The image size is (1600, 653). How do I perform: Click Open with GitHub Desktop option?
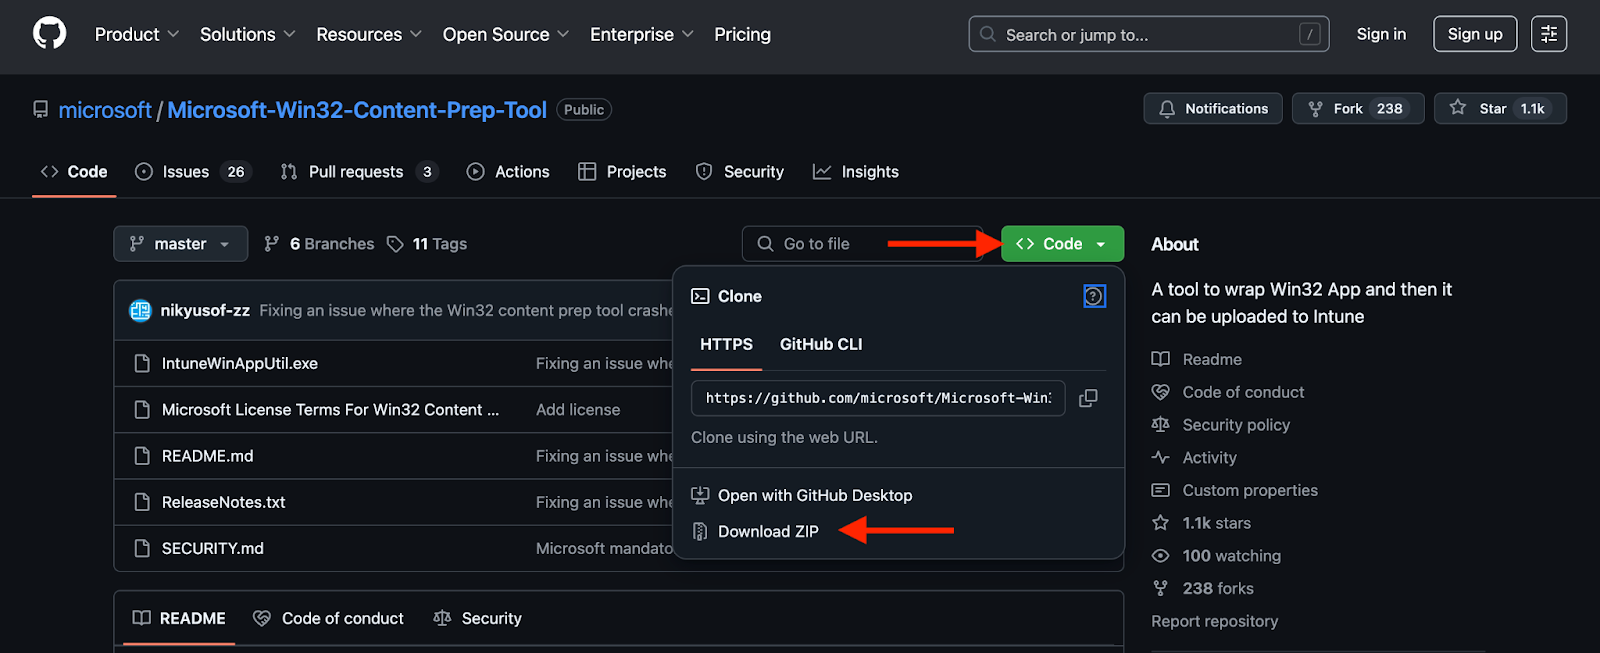tap(815, 495)
